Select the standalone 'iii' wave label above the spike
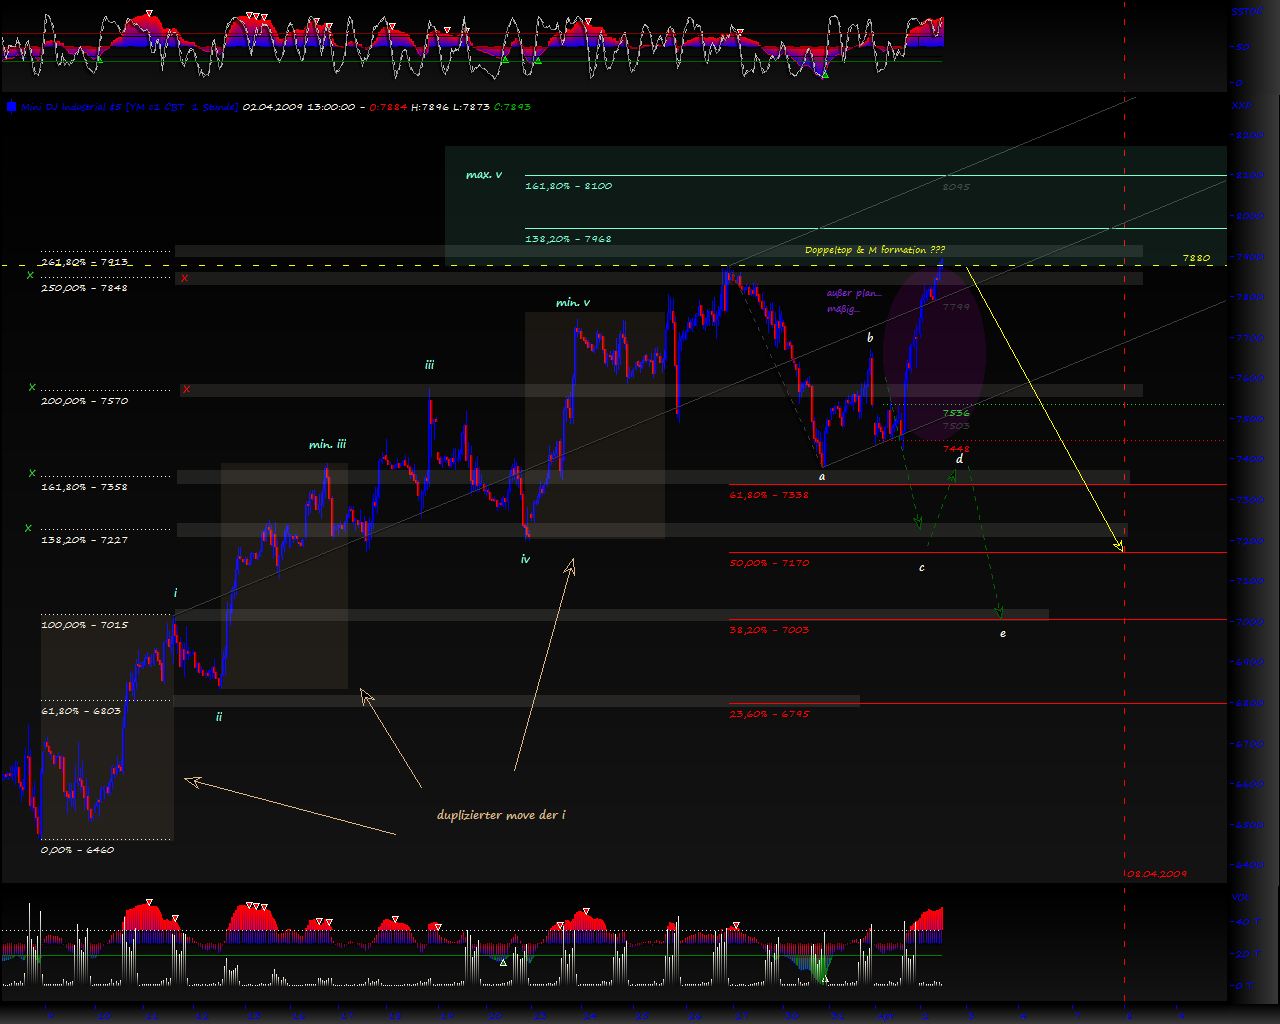 pos(429,366)
